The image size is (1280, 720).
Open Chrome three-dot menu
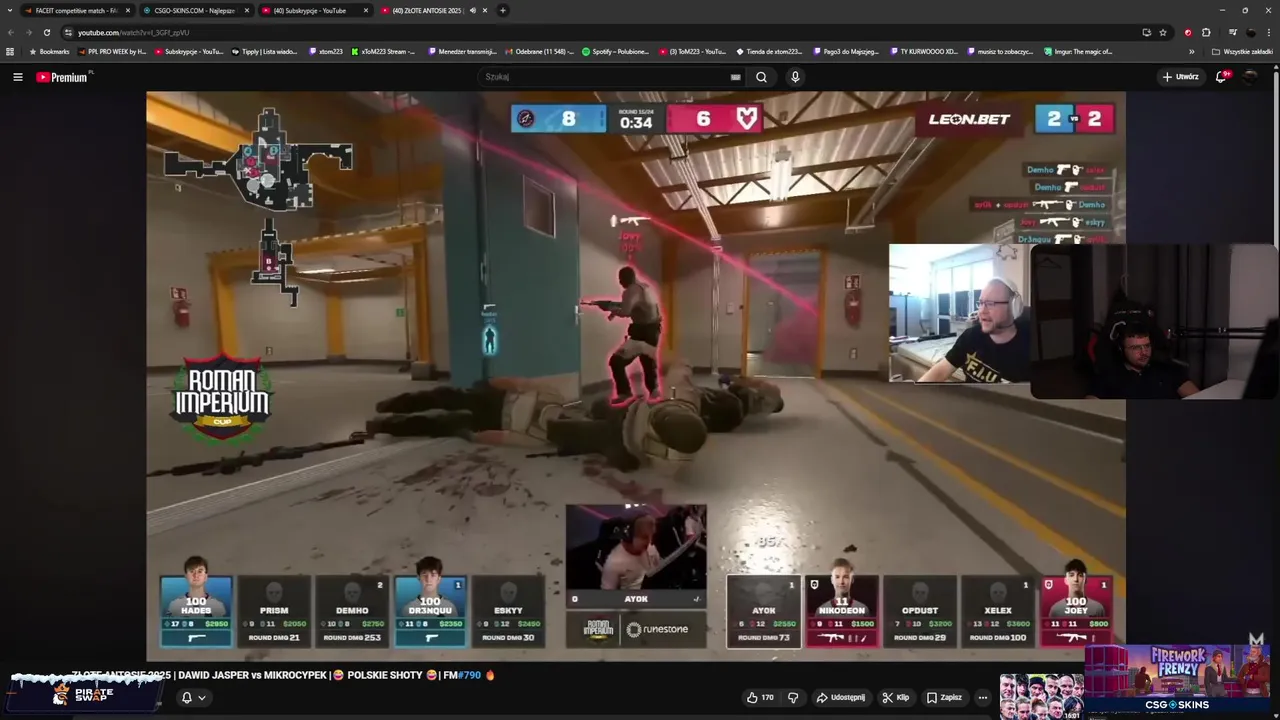(1268, 32)
